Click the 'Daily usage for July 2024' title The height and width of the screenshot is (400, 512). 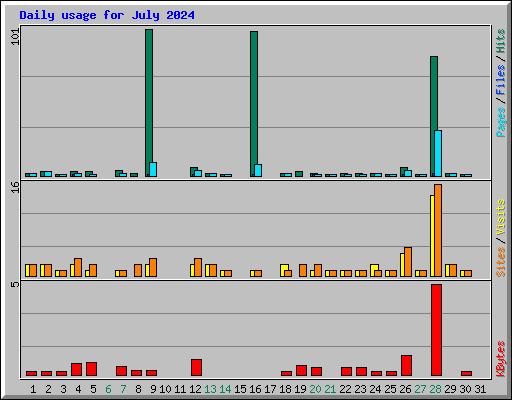tap(107, 15)
